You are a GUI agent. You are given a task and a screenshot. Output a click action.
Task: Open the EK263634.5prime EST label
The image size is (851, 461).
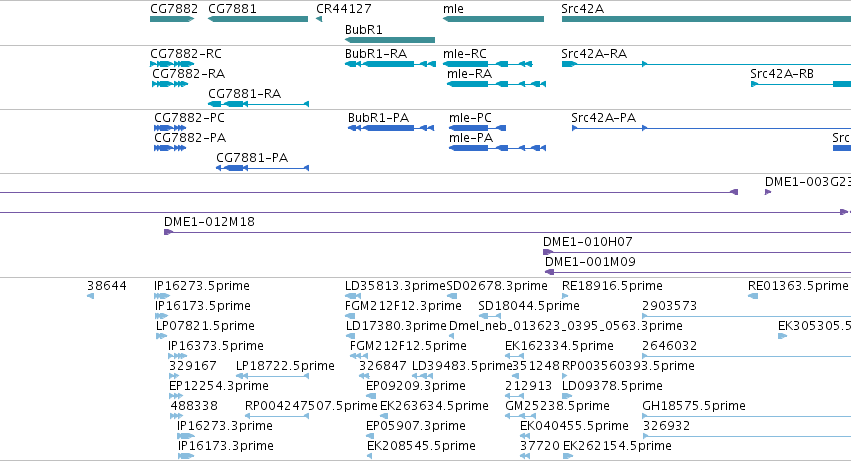point(434,406)
